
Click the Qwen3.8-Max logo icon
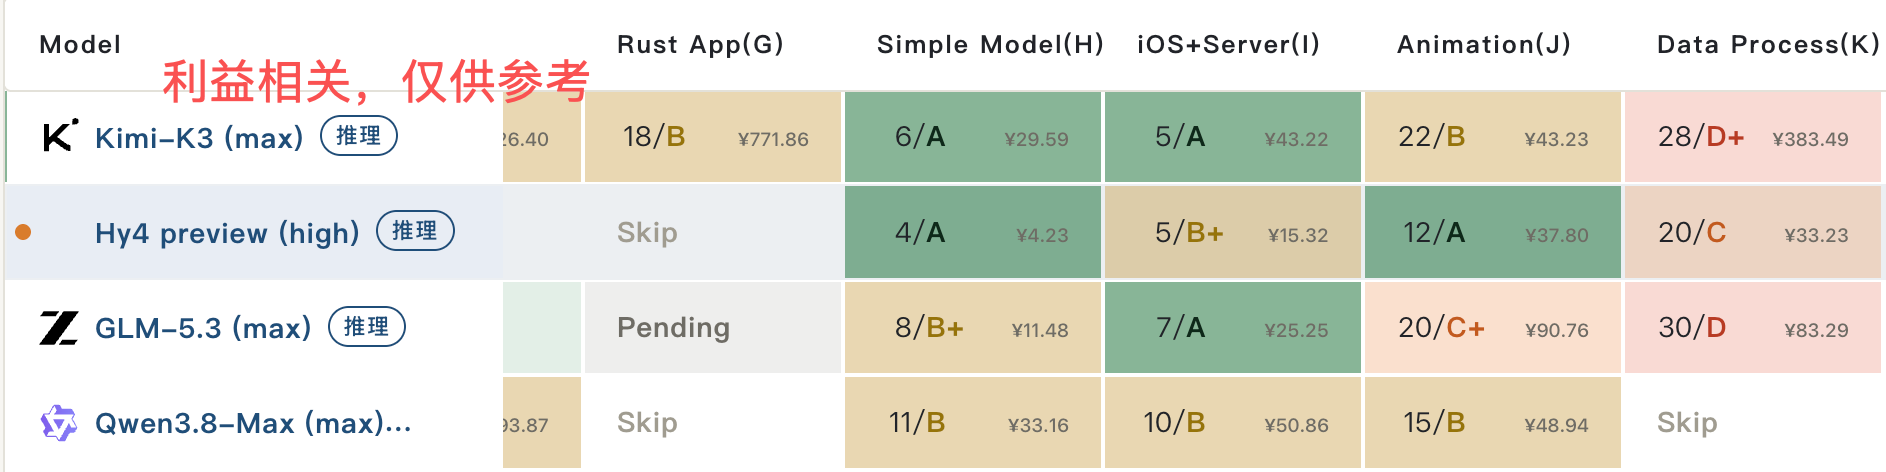(x=59, y=423)
